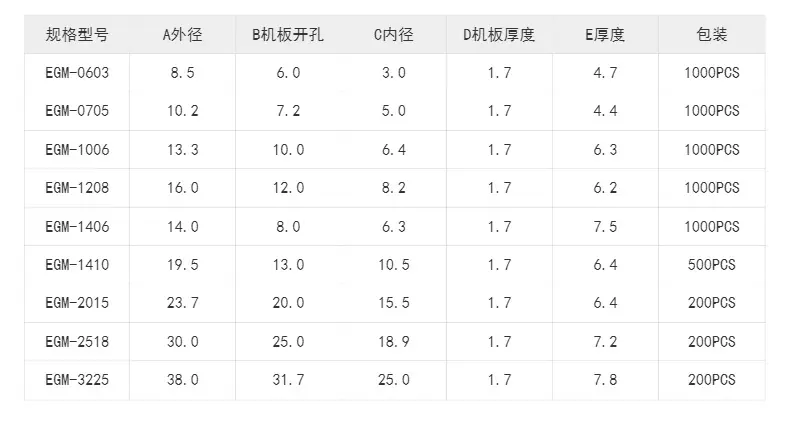
Task: Select the A外径 column header
Action: point(182,35)
